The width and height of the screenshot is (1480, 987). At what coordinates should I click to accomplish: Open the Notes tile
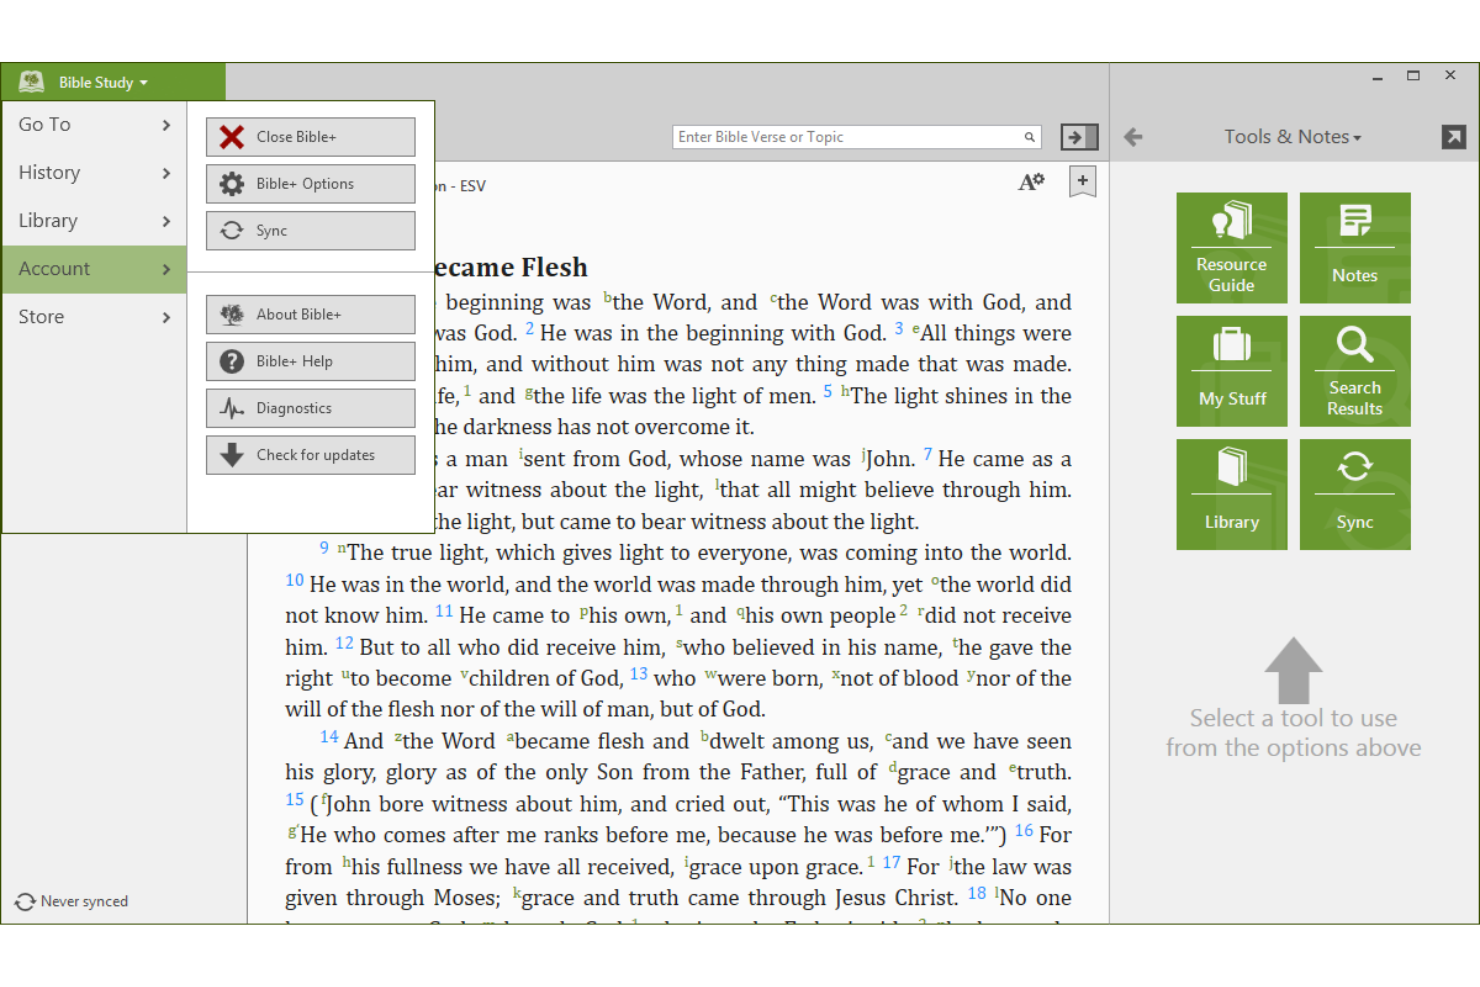coord(1355,248)
